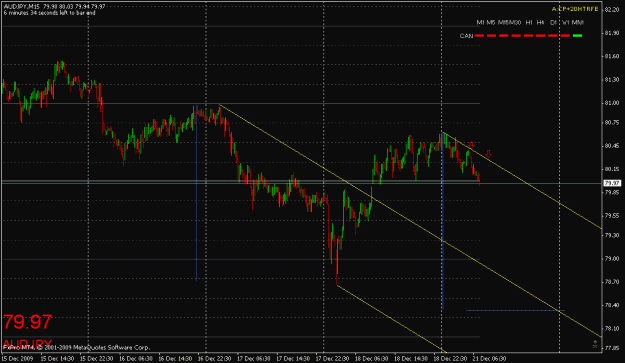The image size is (625, 363).
Task: Click the red CAN bar under M1
Action: (x=479, y=36)
